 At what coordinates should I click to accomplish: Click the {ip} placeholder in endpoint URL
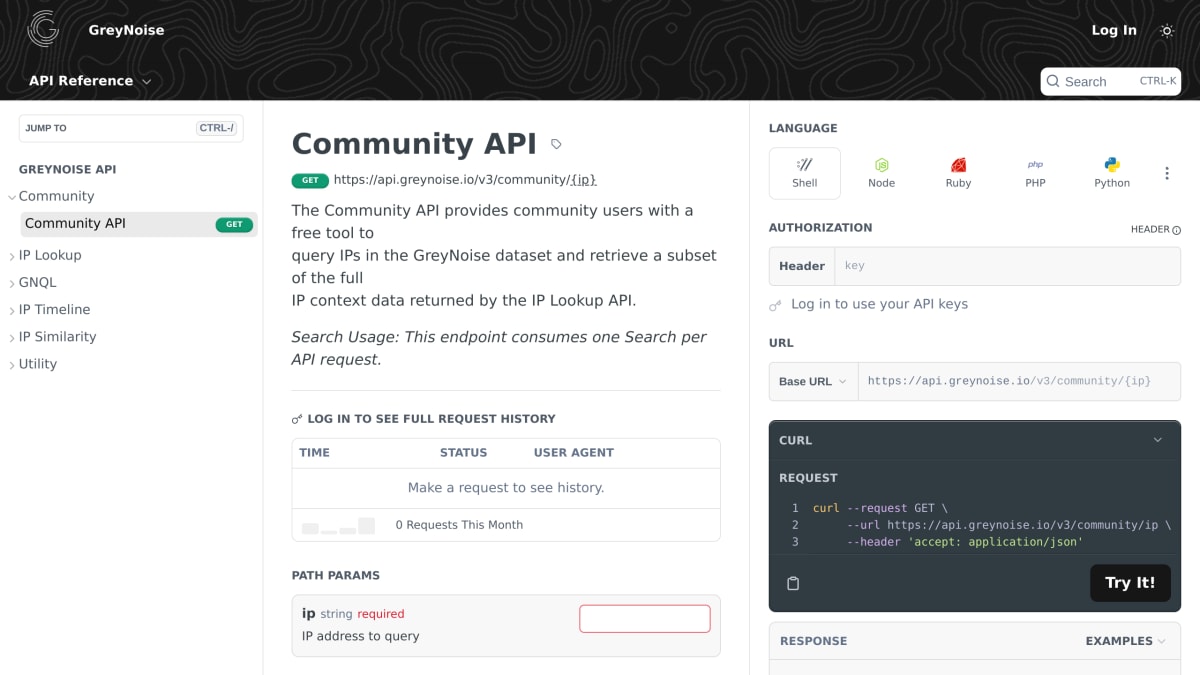pos(582,180)
